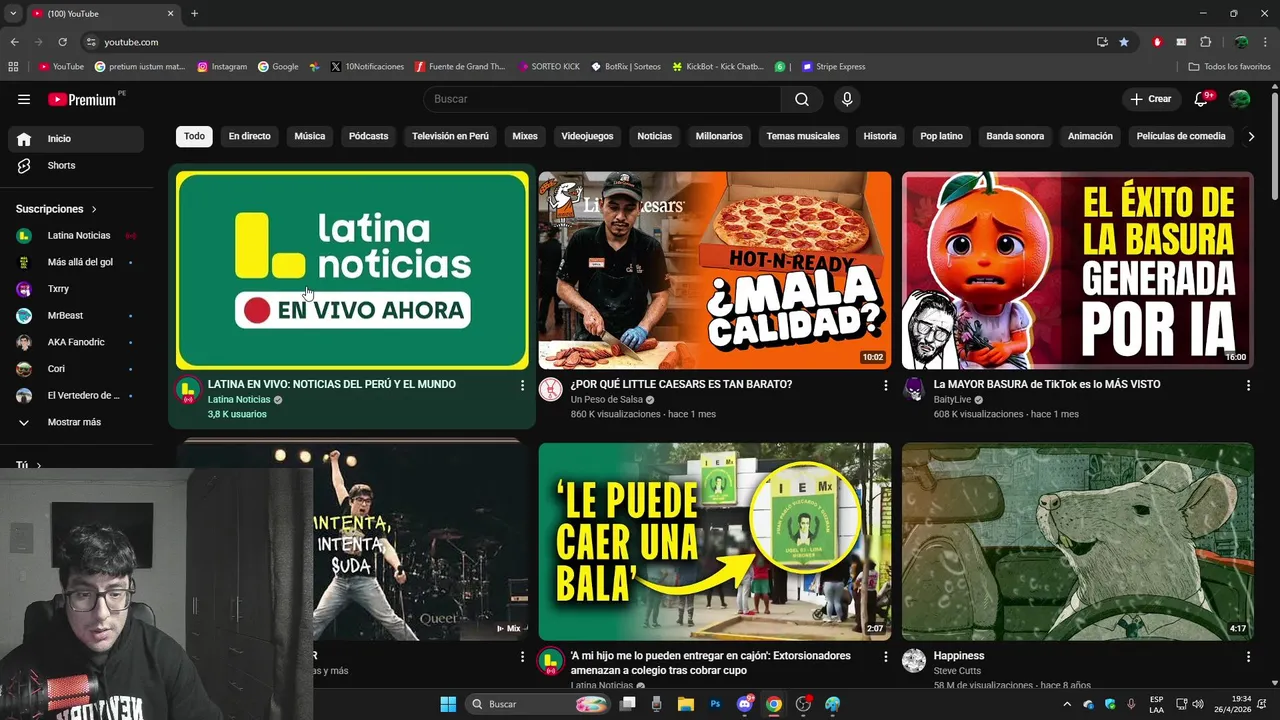The height and width of the screenshot is (720, 1280).
Task: Open options for La MAYOR BASURA video
Action: click(1248, 385)
